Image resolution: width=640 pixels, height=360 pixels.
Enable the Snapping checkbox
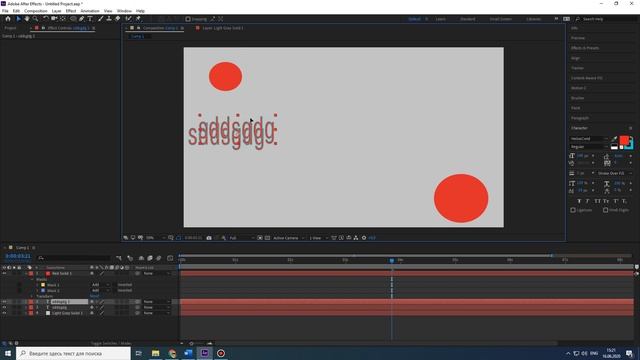click(x=188, y=19)
